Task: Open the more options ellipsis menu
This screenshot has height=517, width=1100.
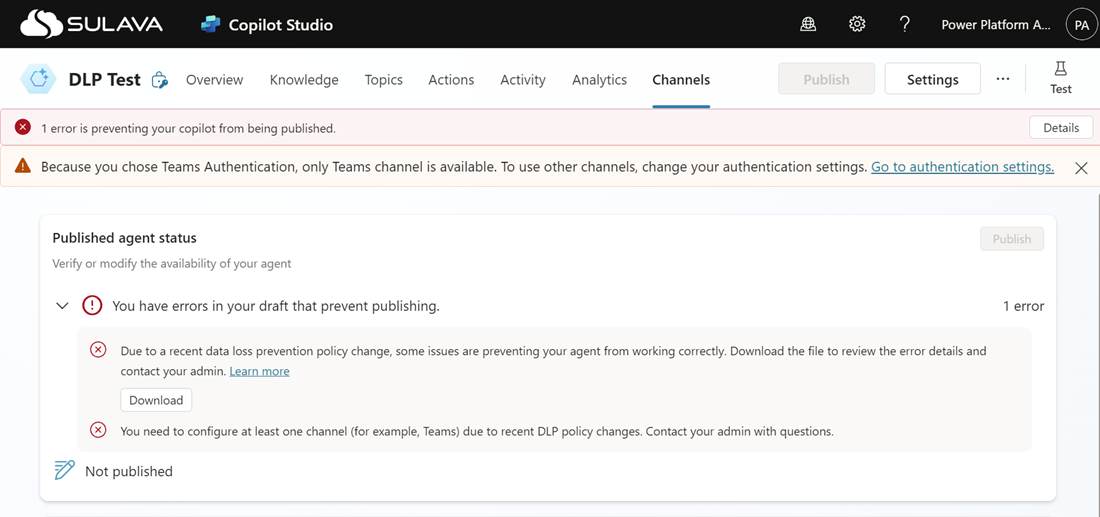Action: [x=1002, y=79]
